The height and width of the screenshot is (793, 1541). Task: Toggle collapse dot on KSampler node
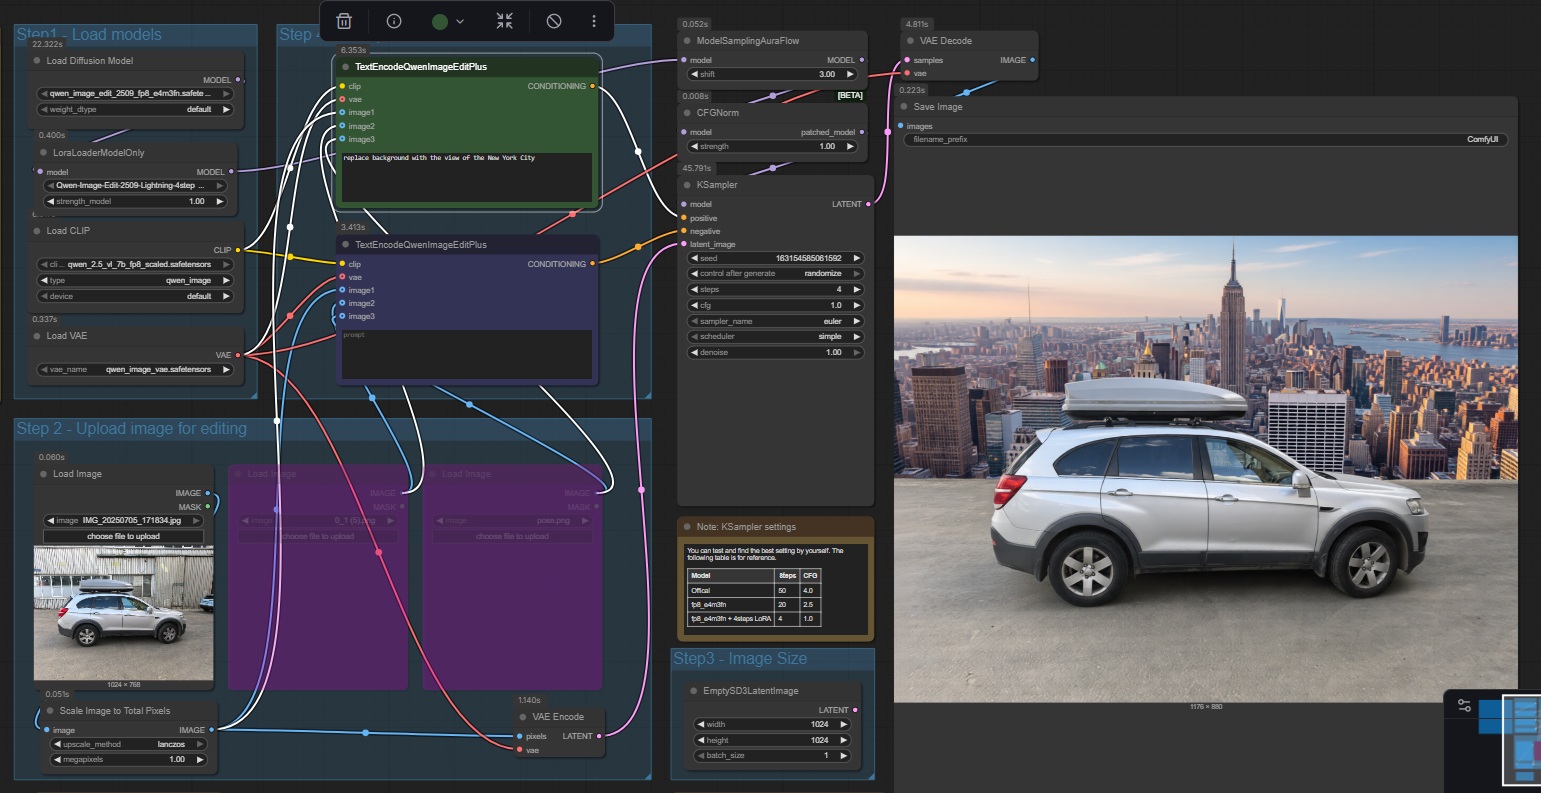click(x=687, y=185)
